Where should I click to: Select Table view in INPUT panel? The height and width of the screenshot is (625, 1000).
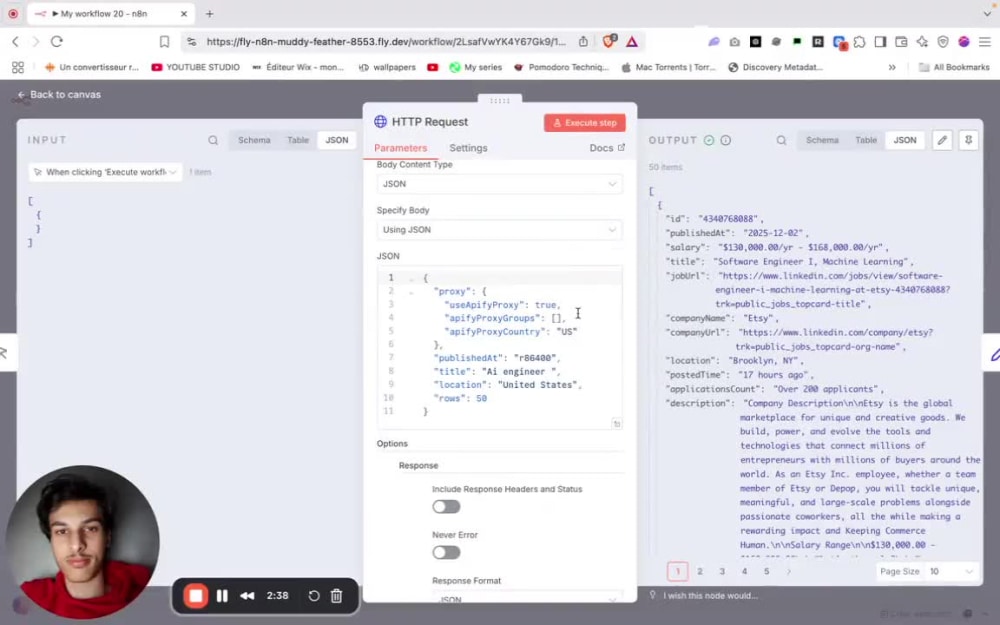click(297, 140)
